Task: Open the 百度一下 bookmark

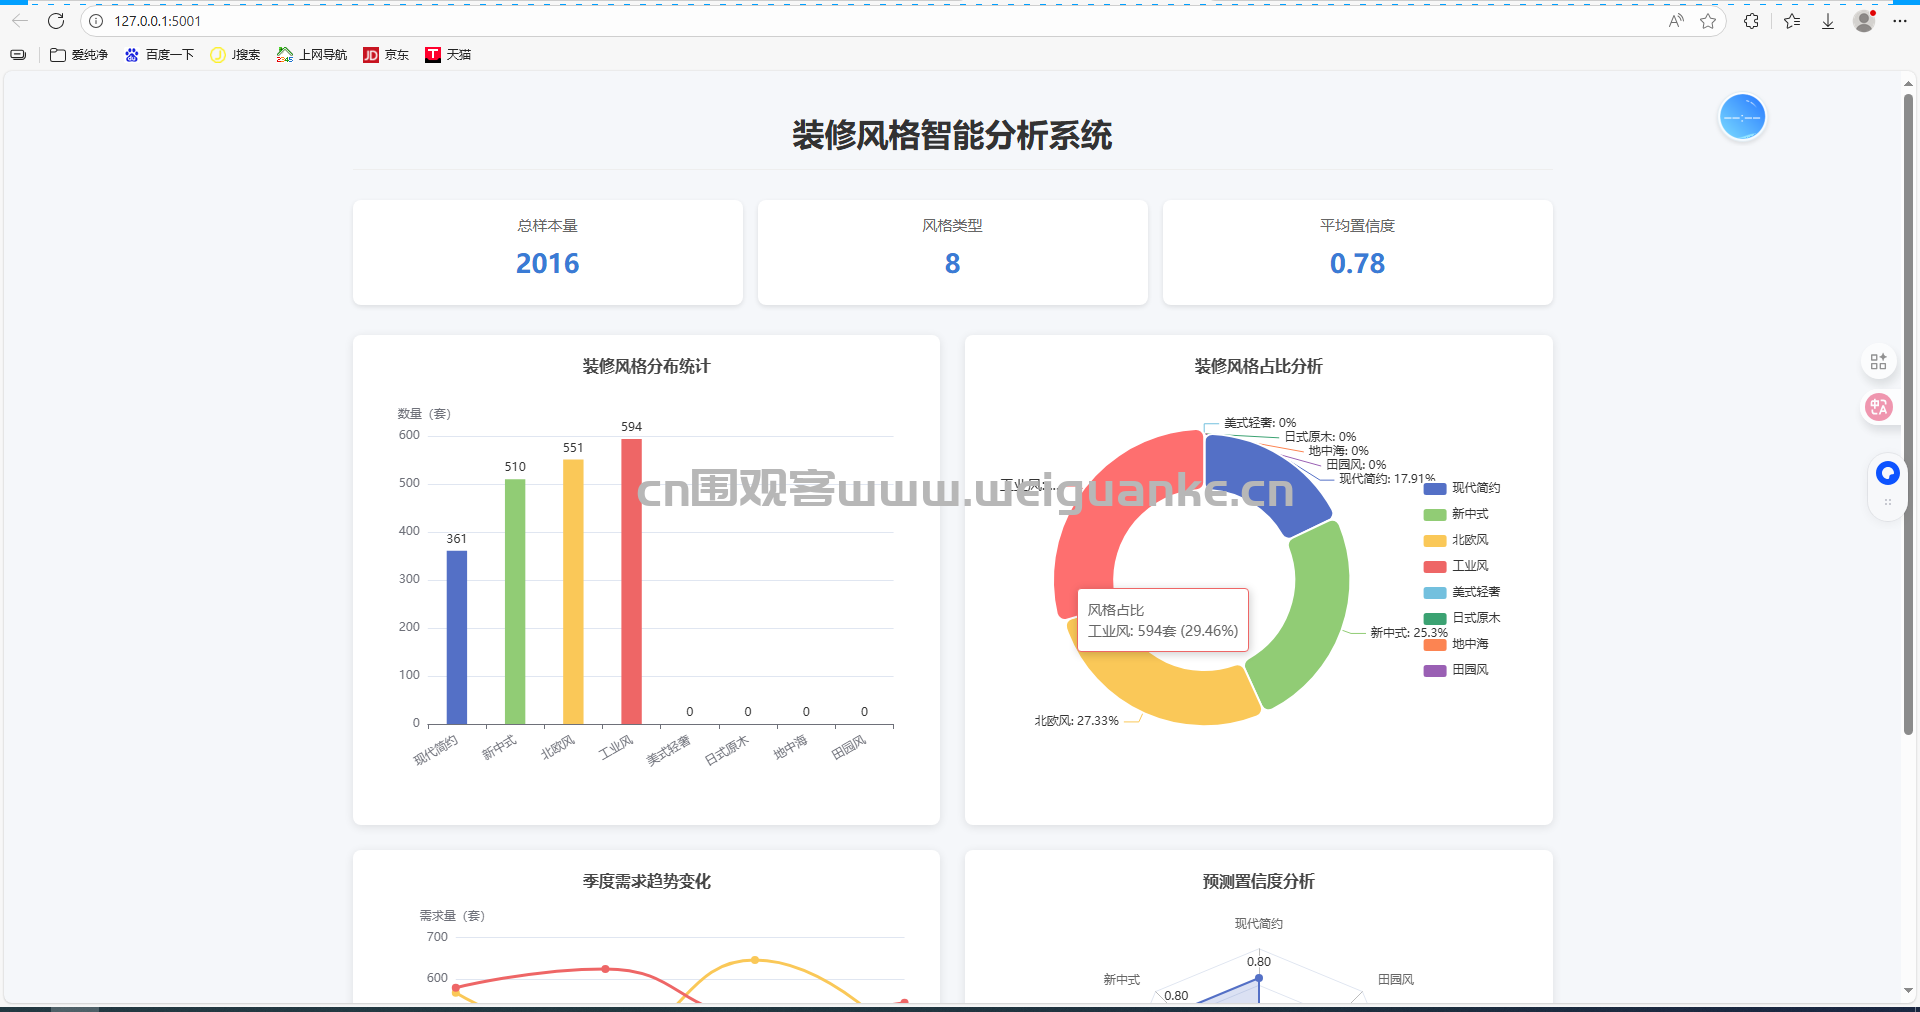Action: pyautogui.click(x=159, y=55)
